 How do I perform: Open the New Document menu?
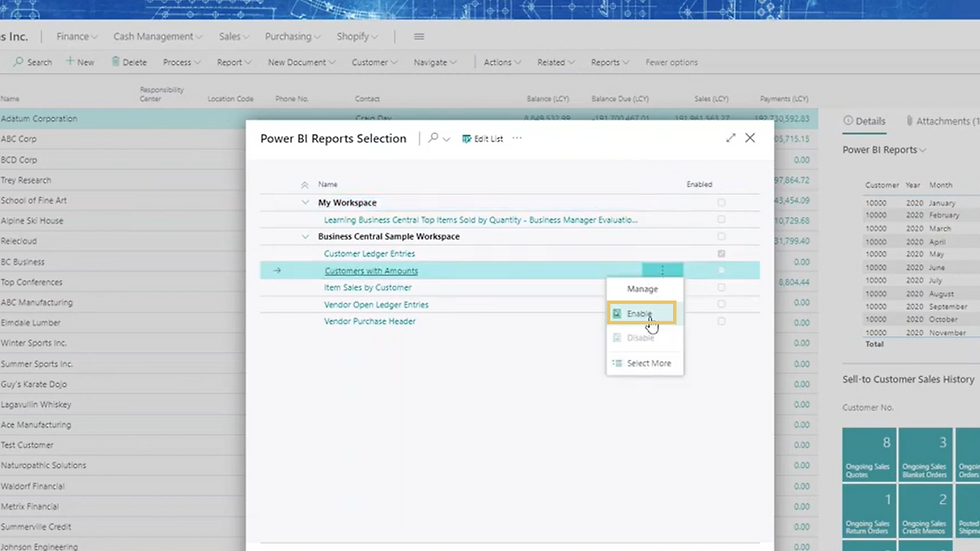click(x=301, y=62)
